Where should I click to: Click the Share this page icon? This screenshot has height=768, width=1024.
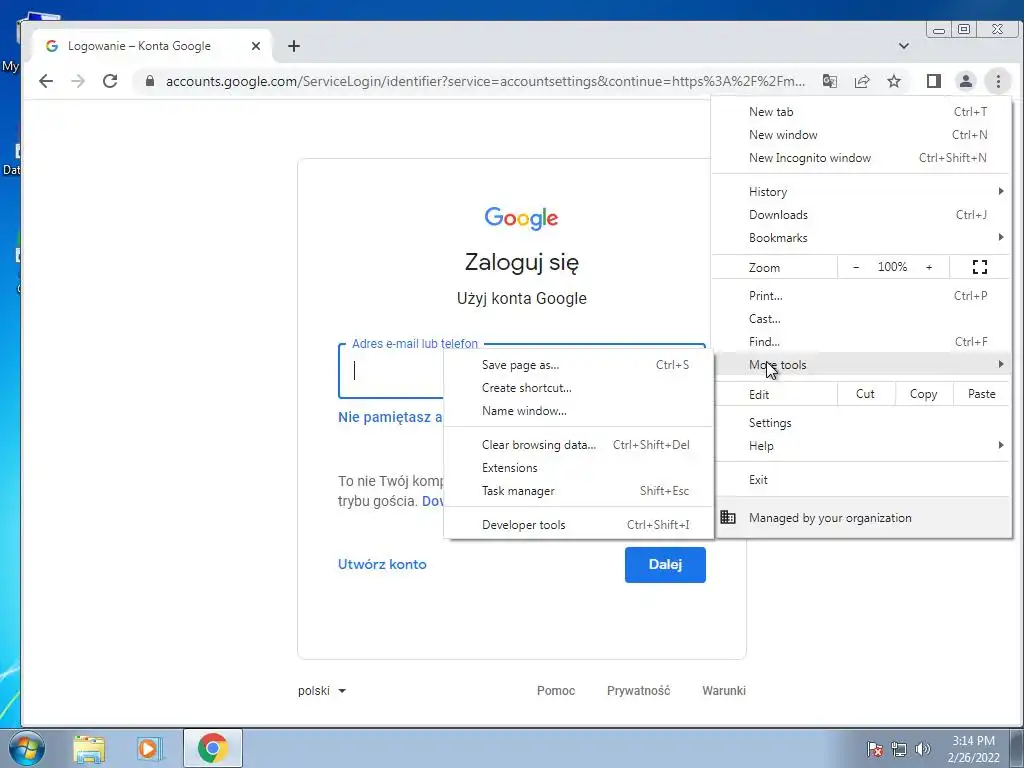point(862,81)
